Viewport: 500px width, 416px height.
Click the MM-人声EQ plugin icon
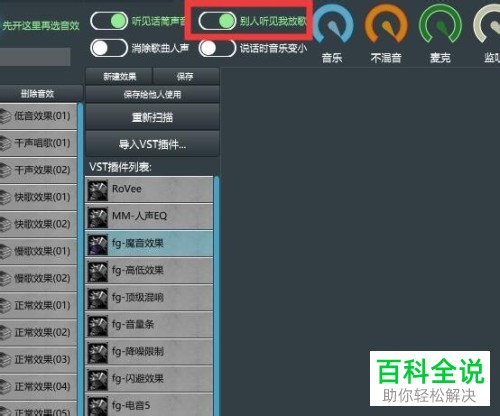[x=98, y=217]
